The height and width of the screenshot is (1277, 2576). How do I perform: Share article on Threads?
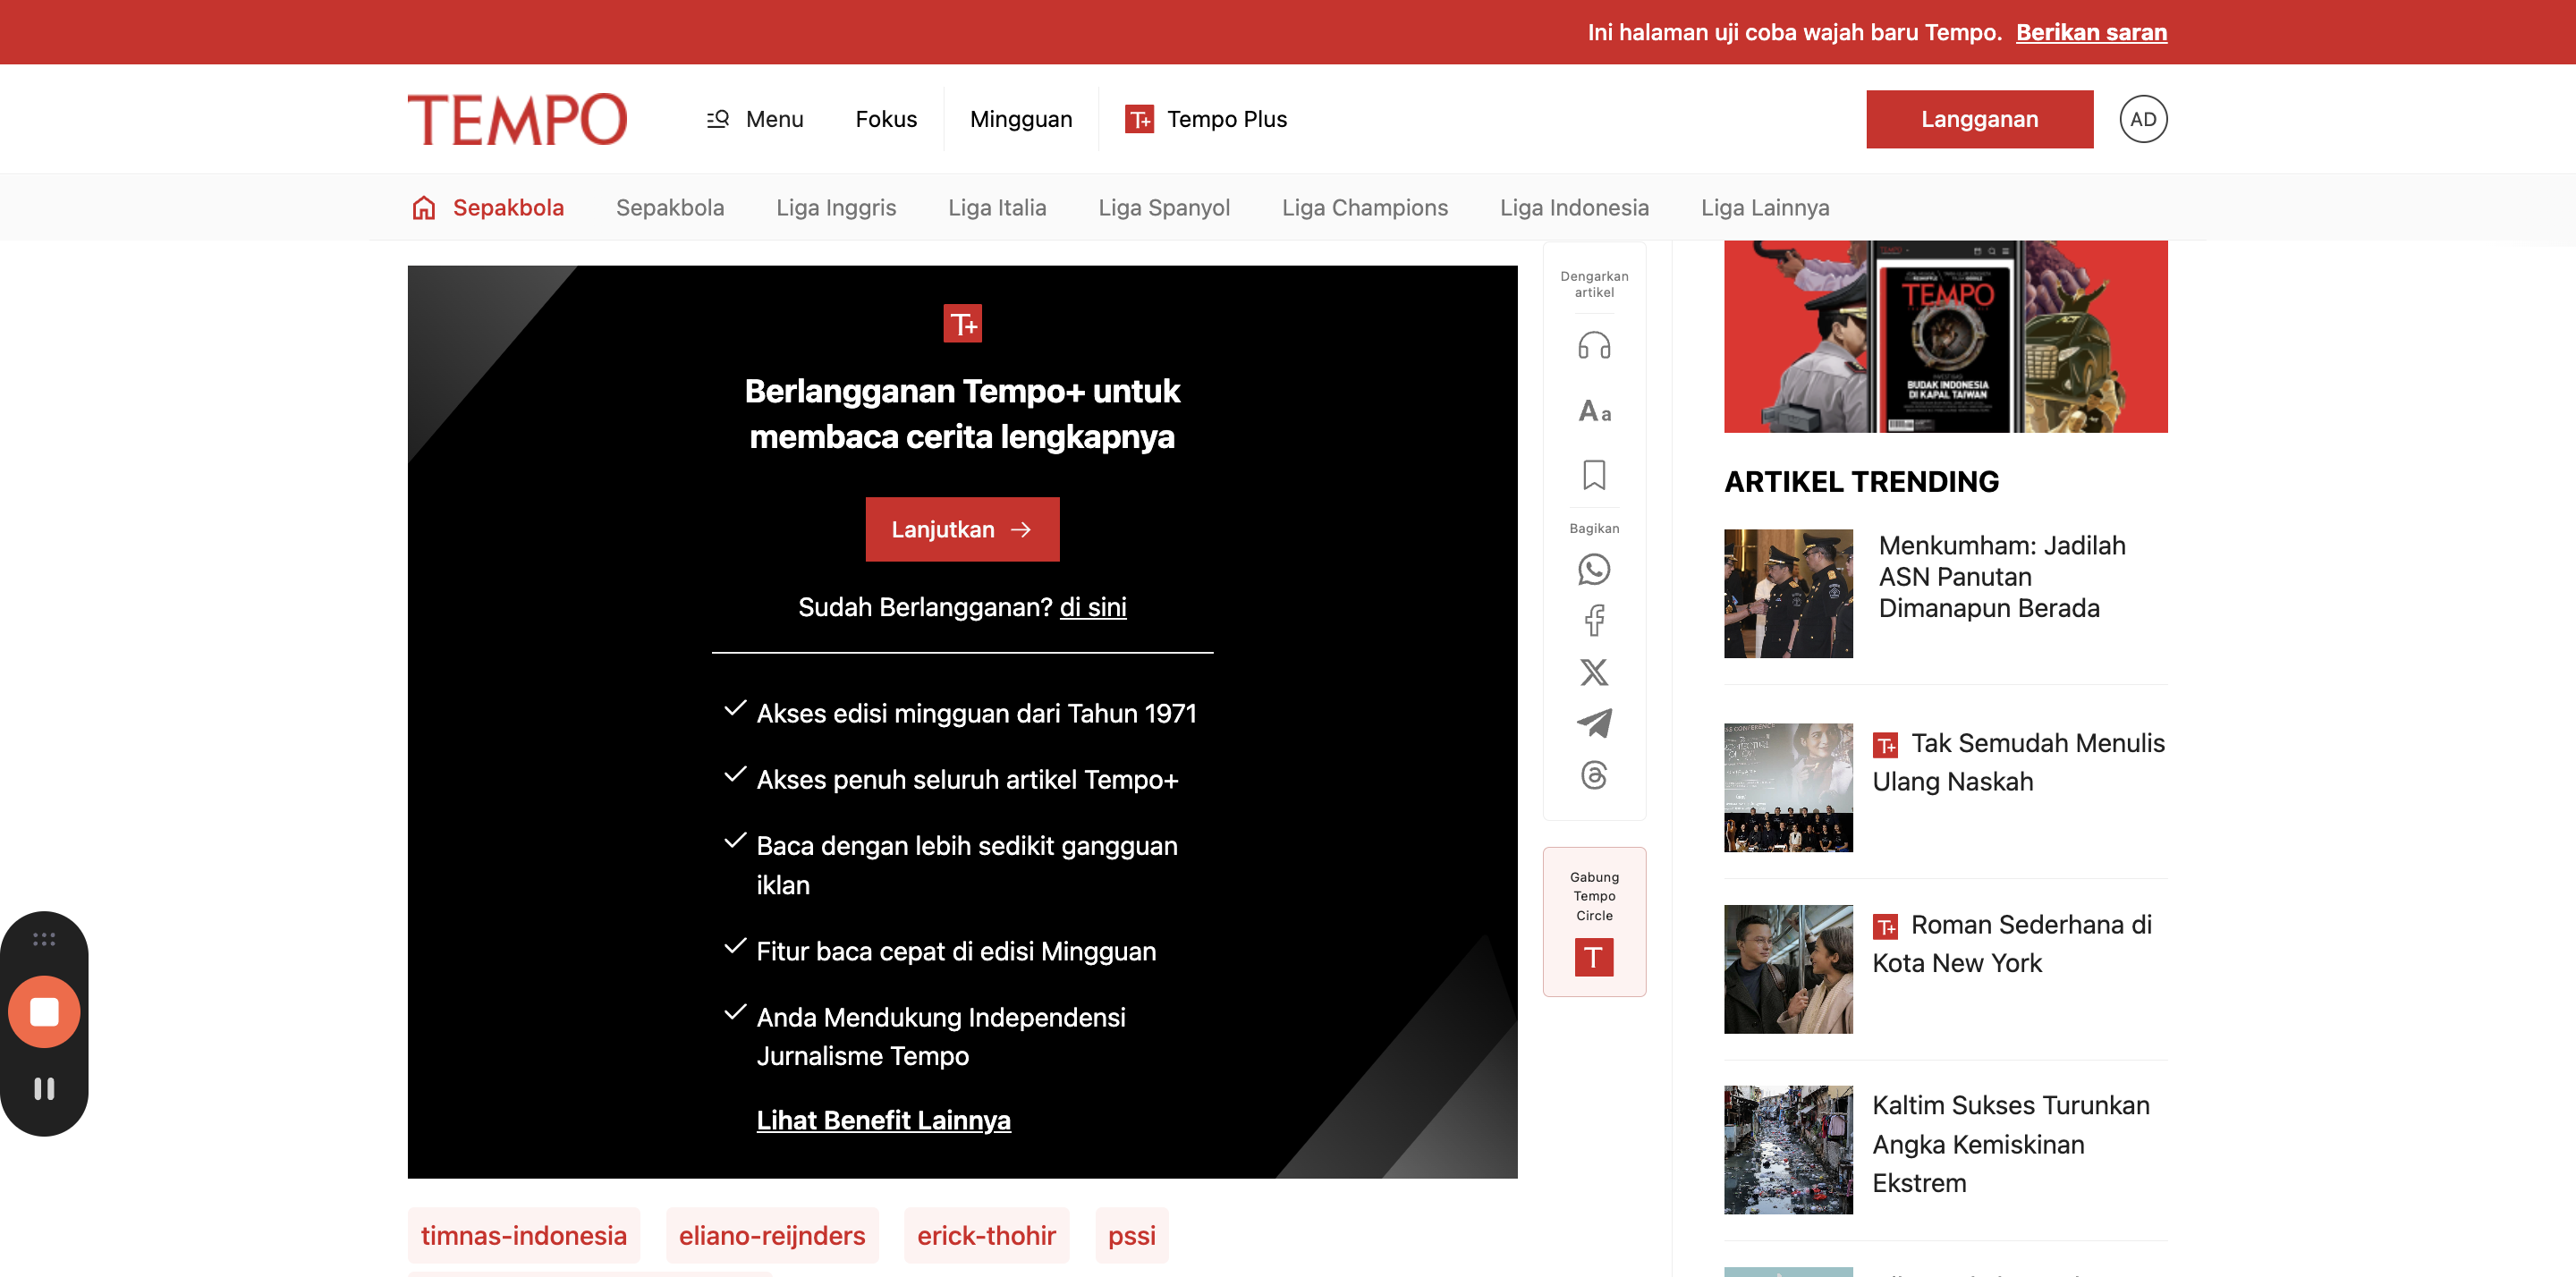pos(1594,775)
